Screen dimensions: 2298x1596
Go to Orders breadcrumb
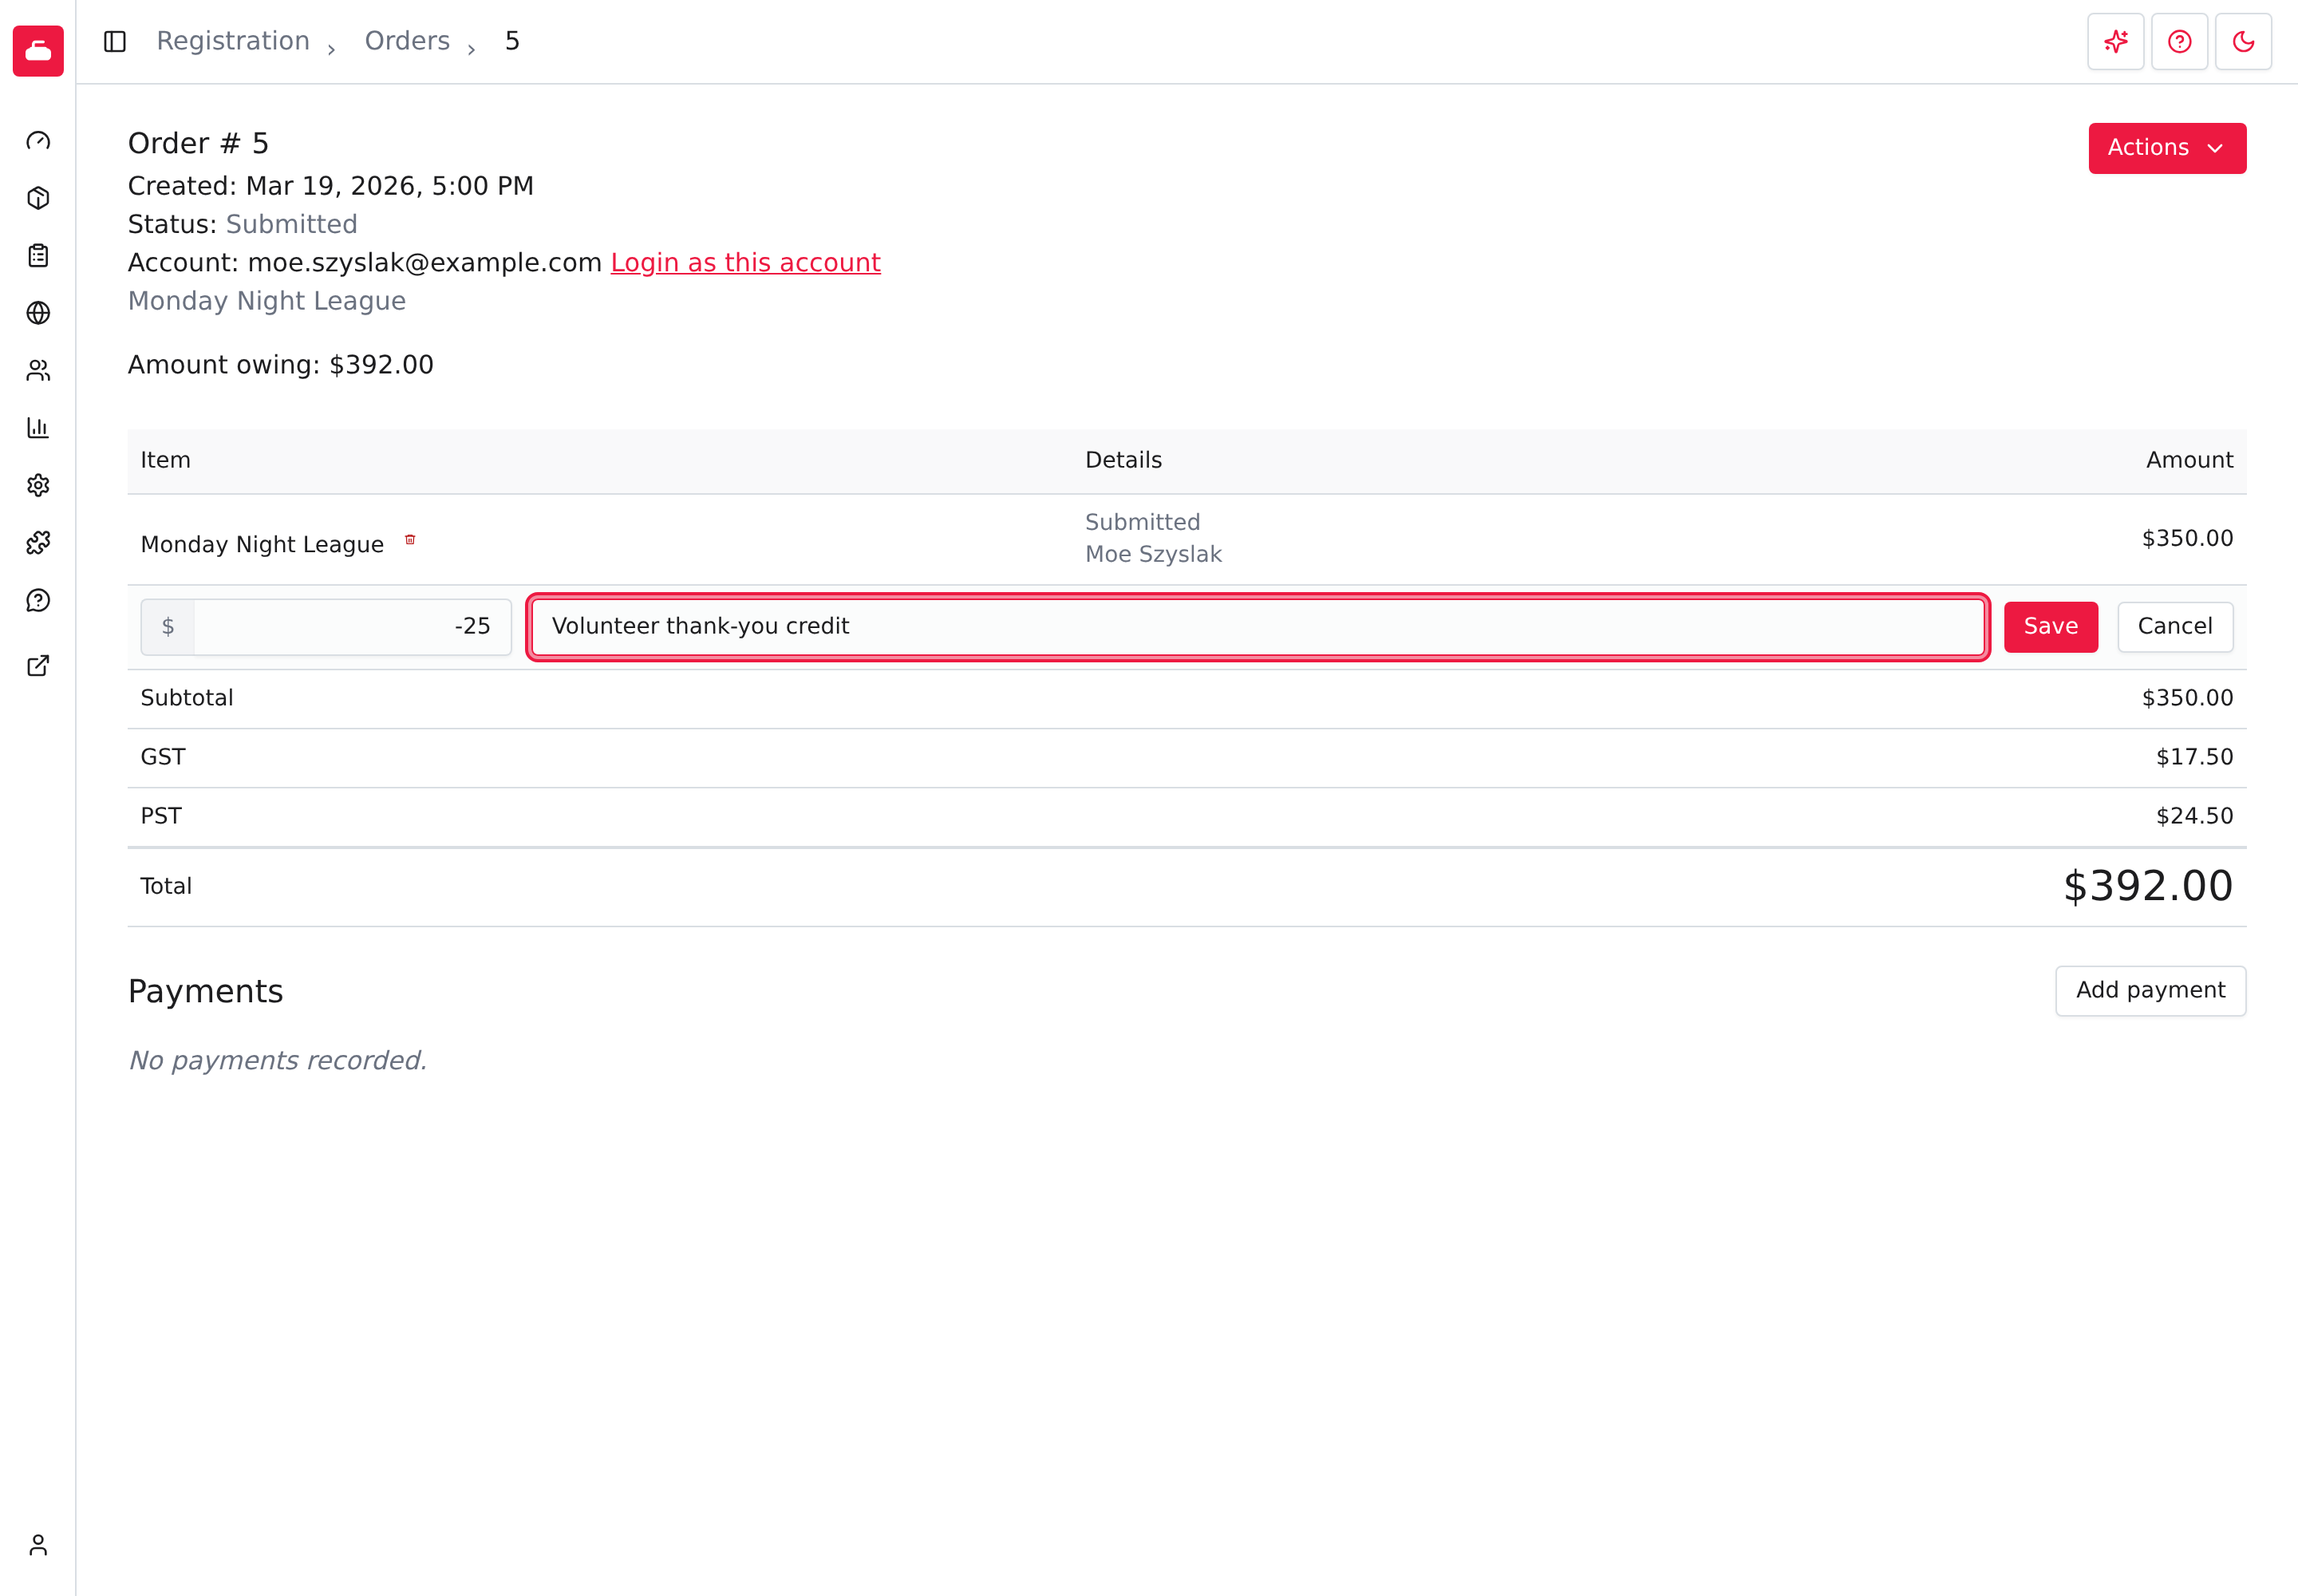coord(407,41)
